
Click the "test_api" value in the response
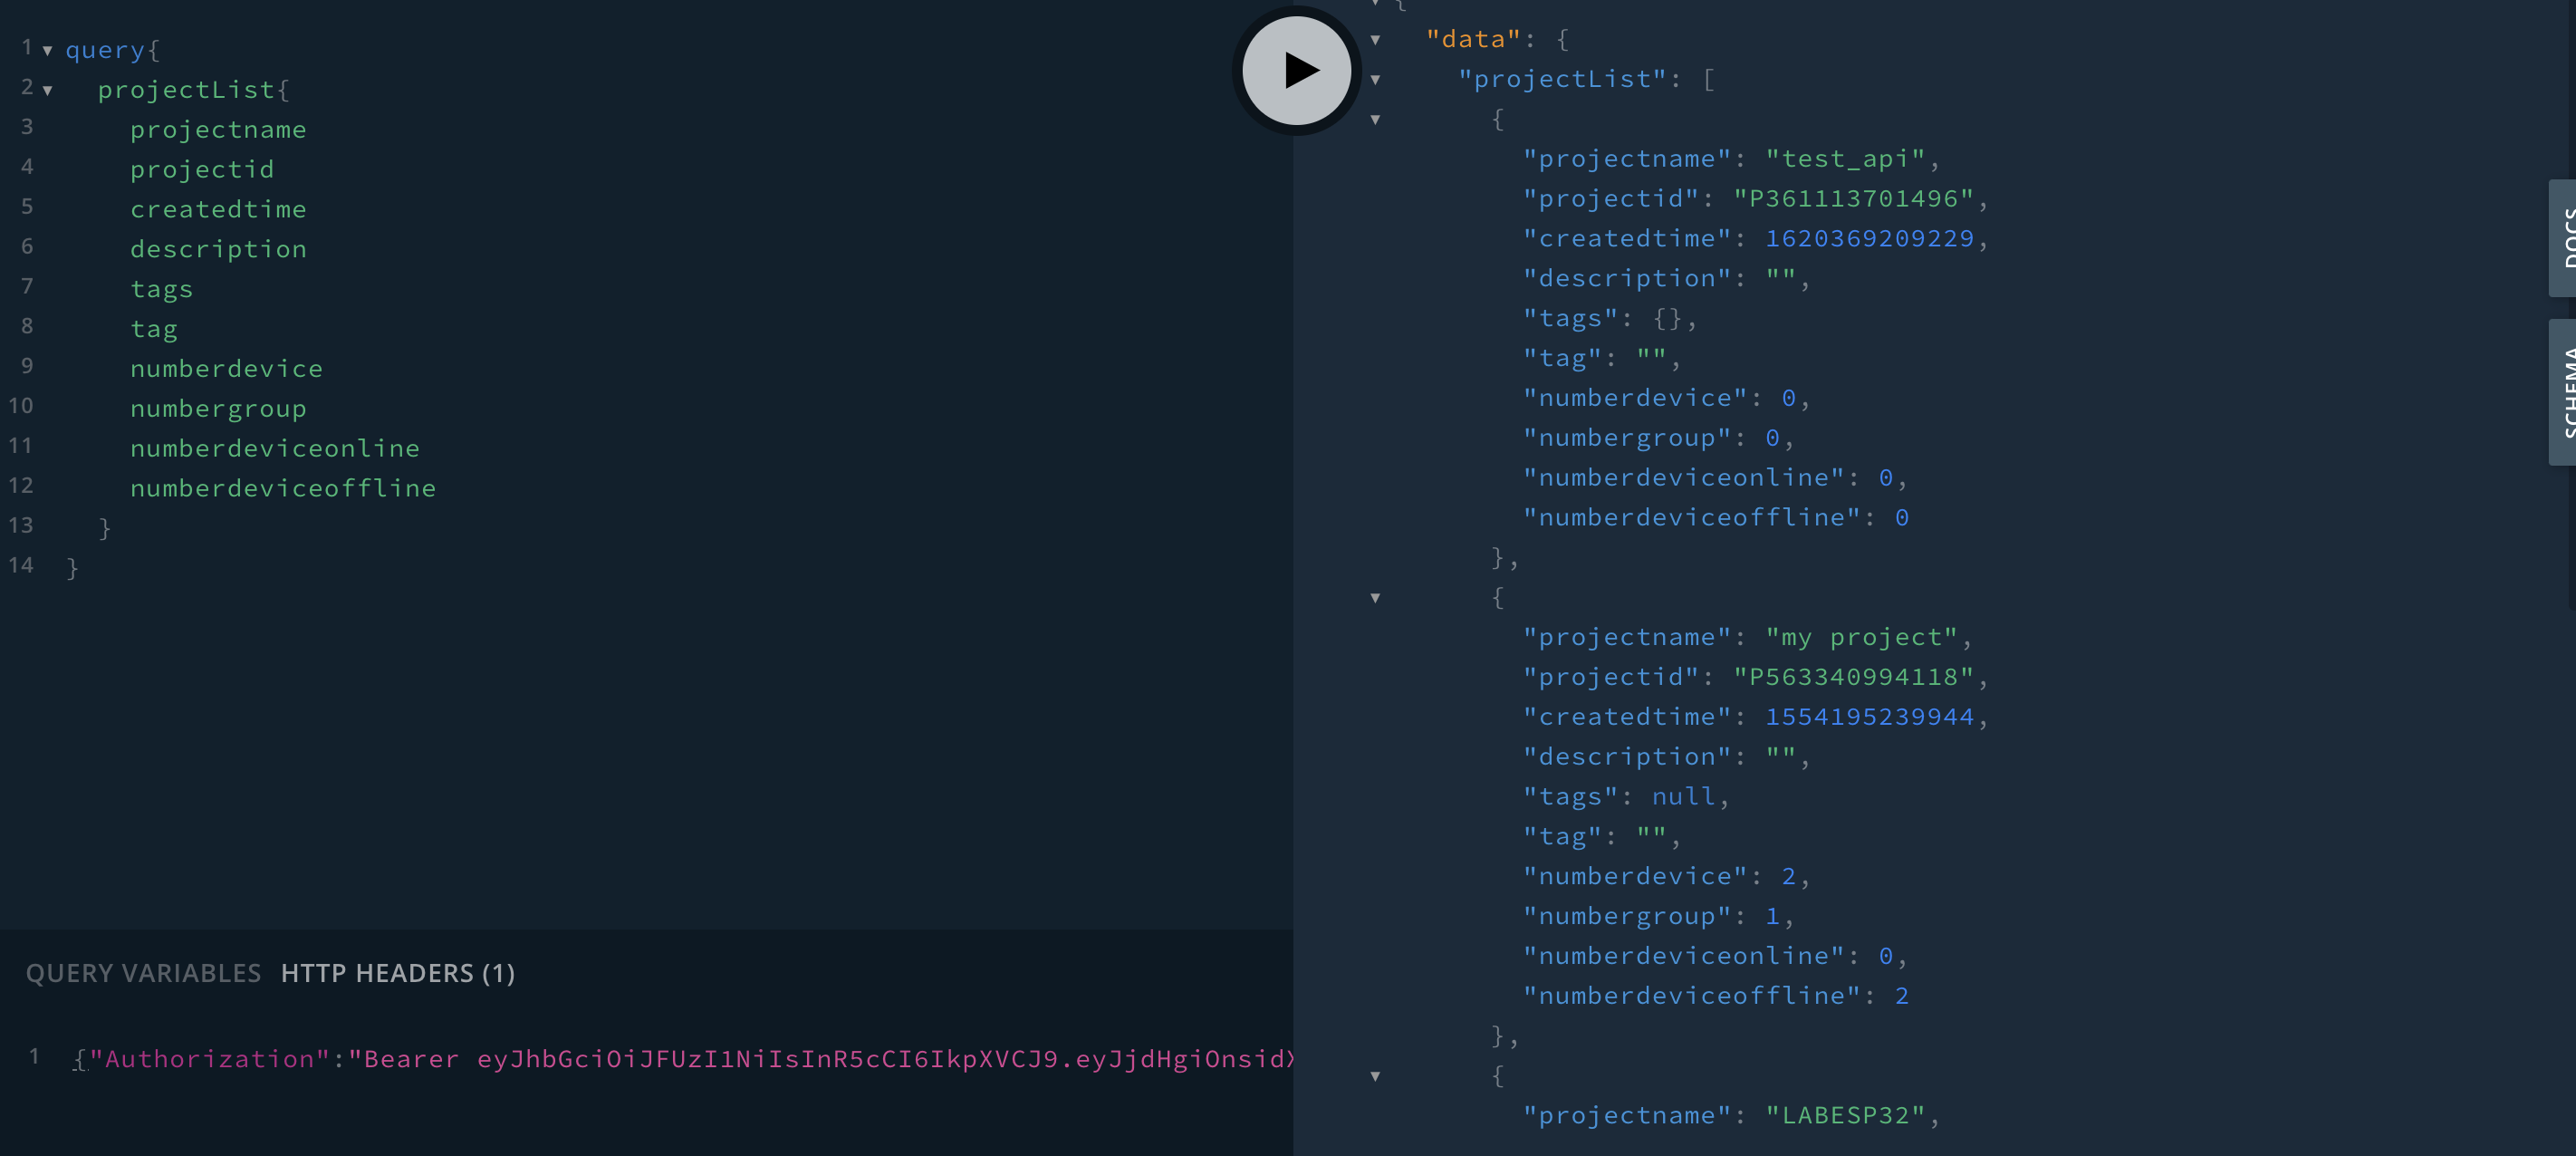[x=1845, y=159]
